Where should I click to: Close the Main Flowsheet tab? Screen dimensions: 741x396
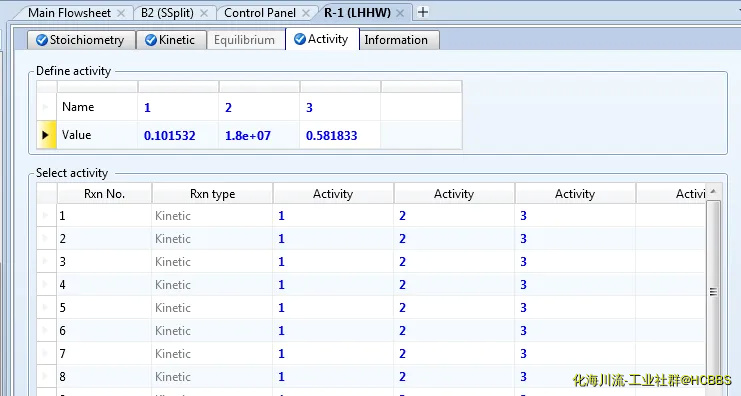coord(121,13)
